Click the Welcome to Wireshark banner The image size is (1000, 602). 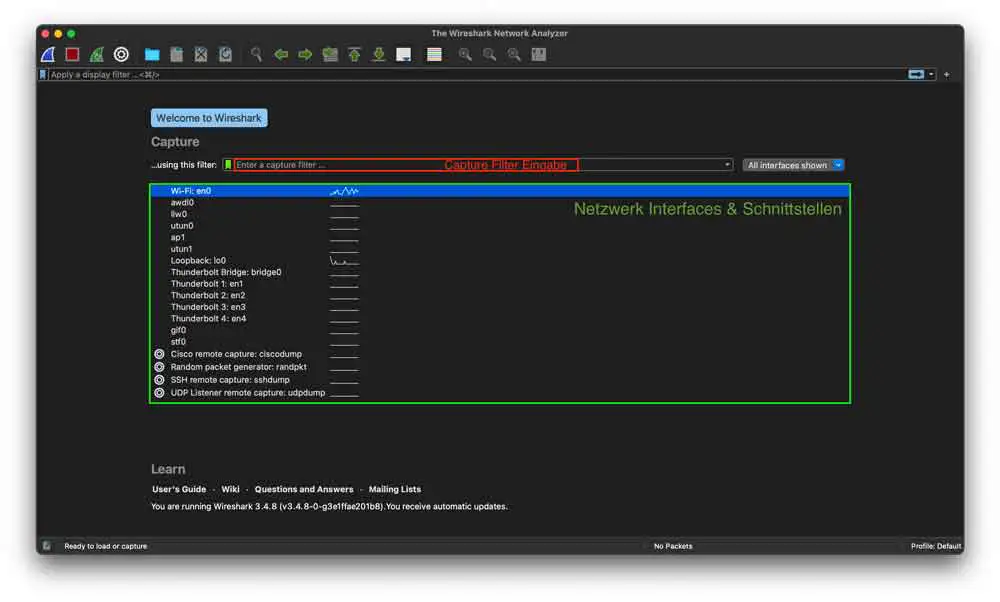click(x=209, y=118)
